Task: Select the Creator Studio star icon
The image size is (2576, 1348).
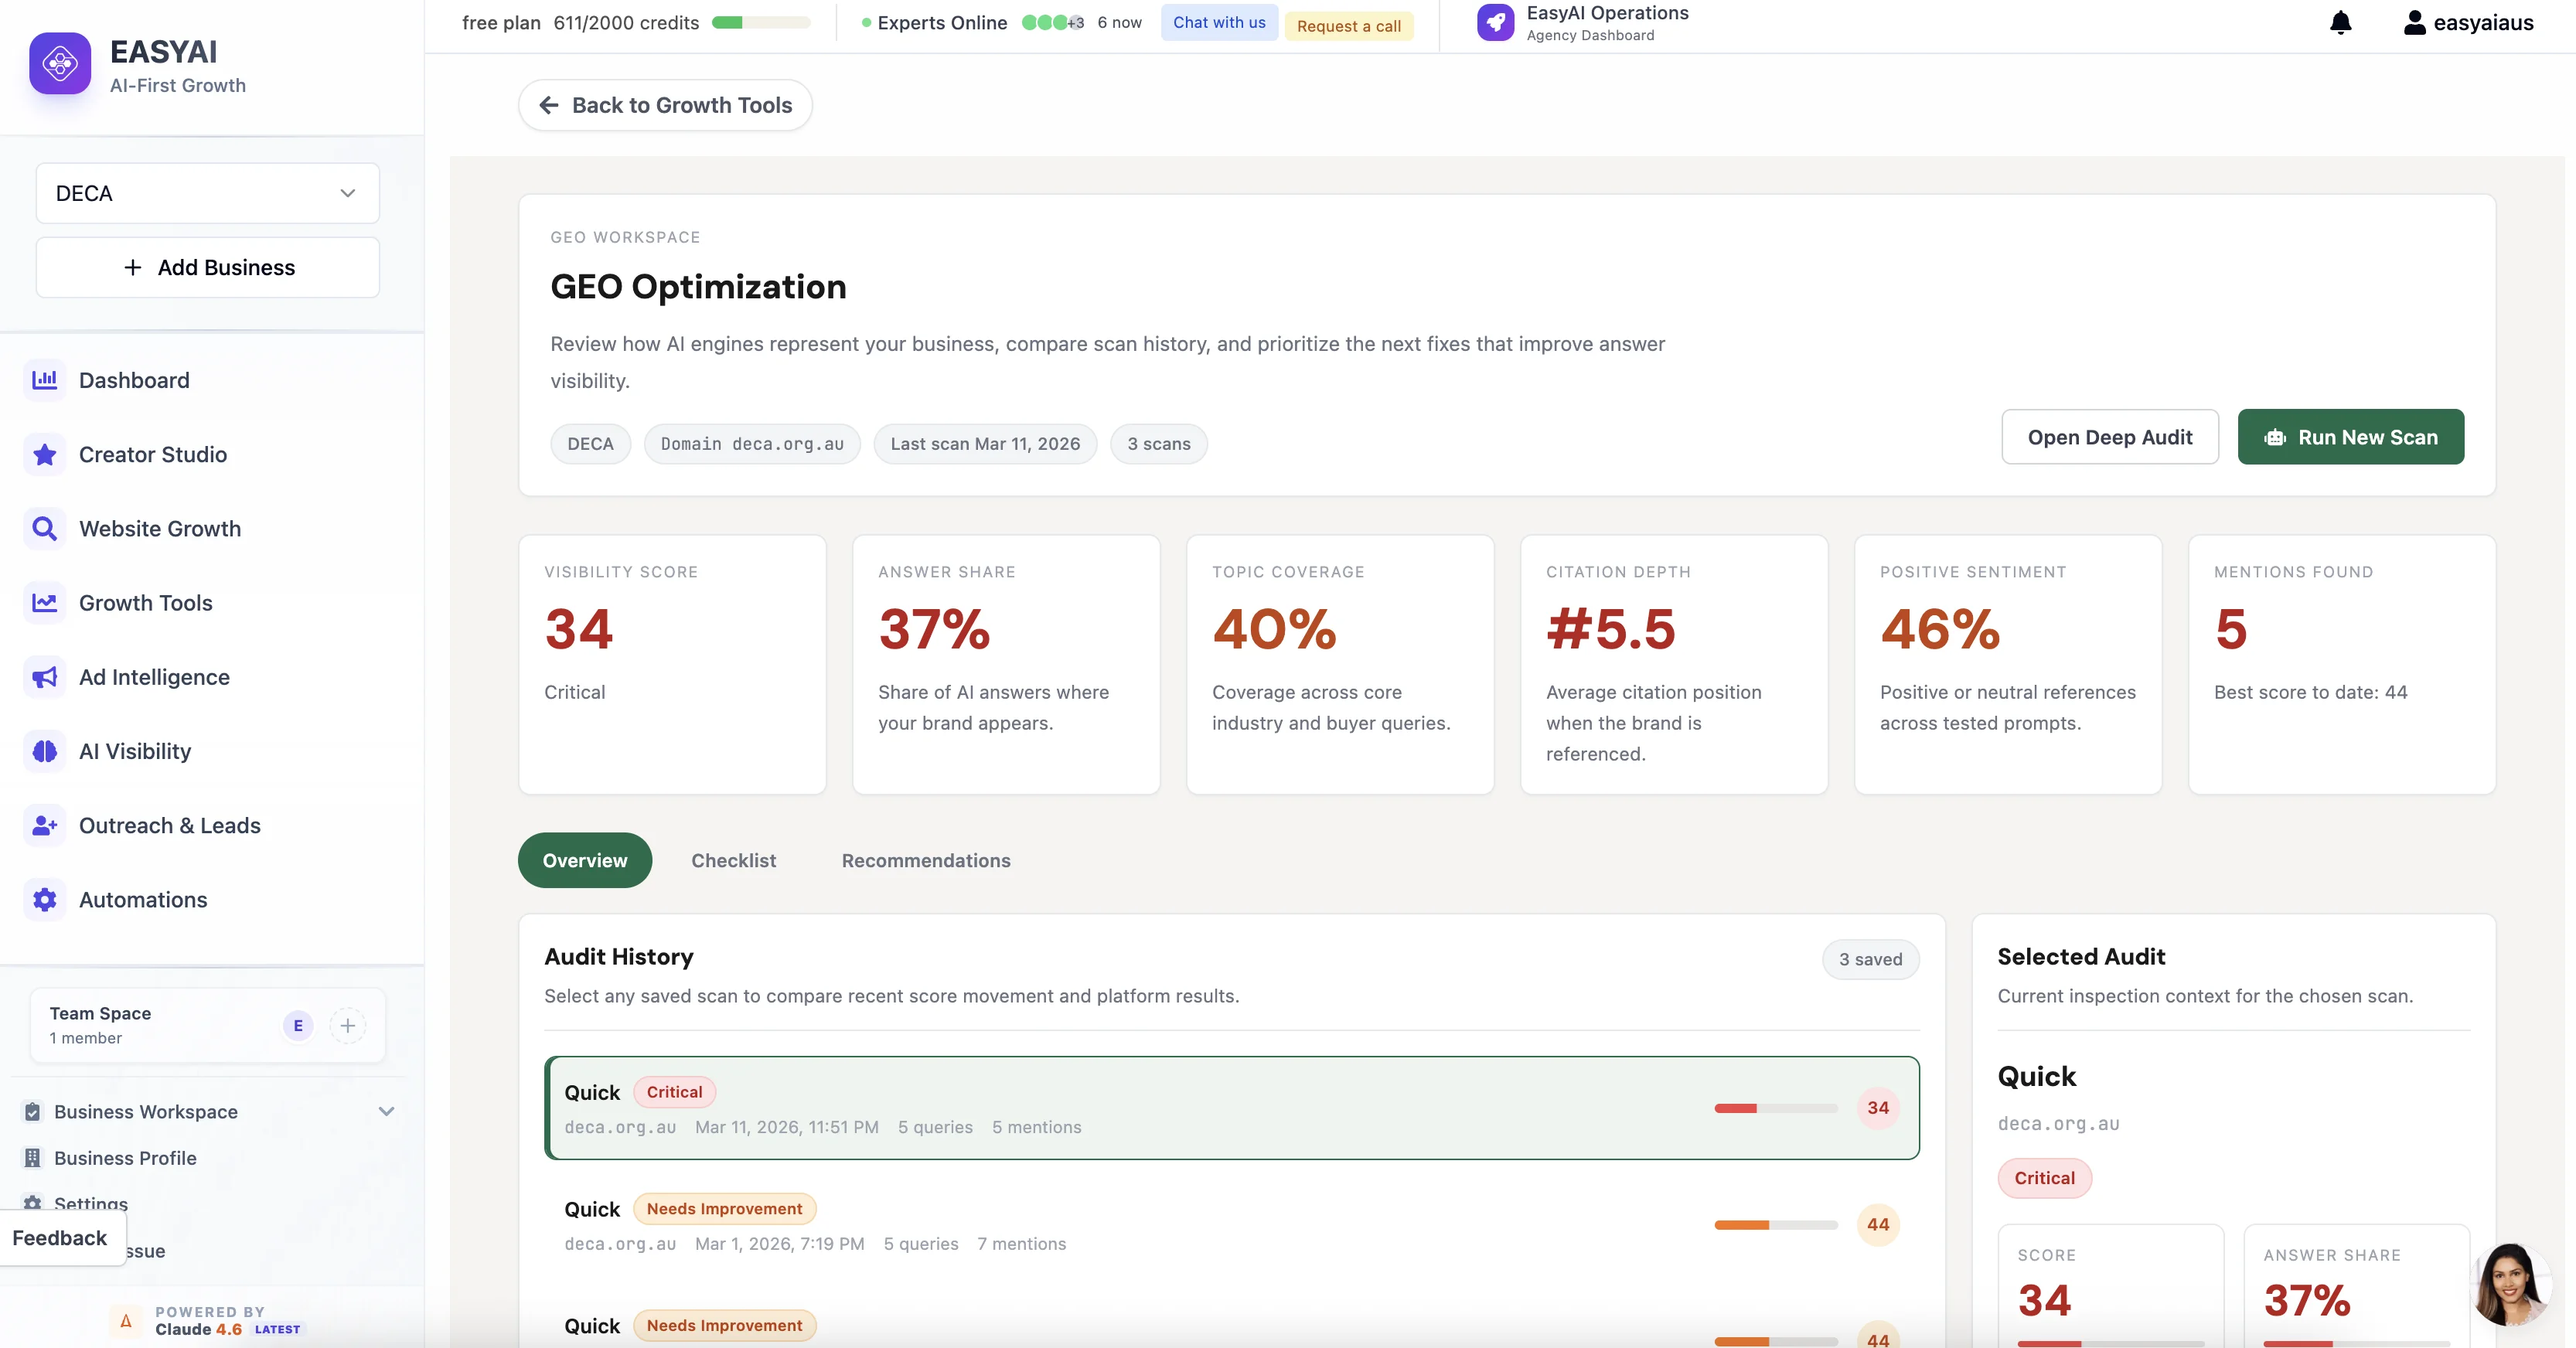Action: point(44,454)
